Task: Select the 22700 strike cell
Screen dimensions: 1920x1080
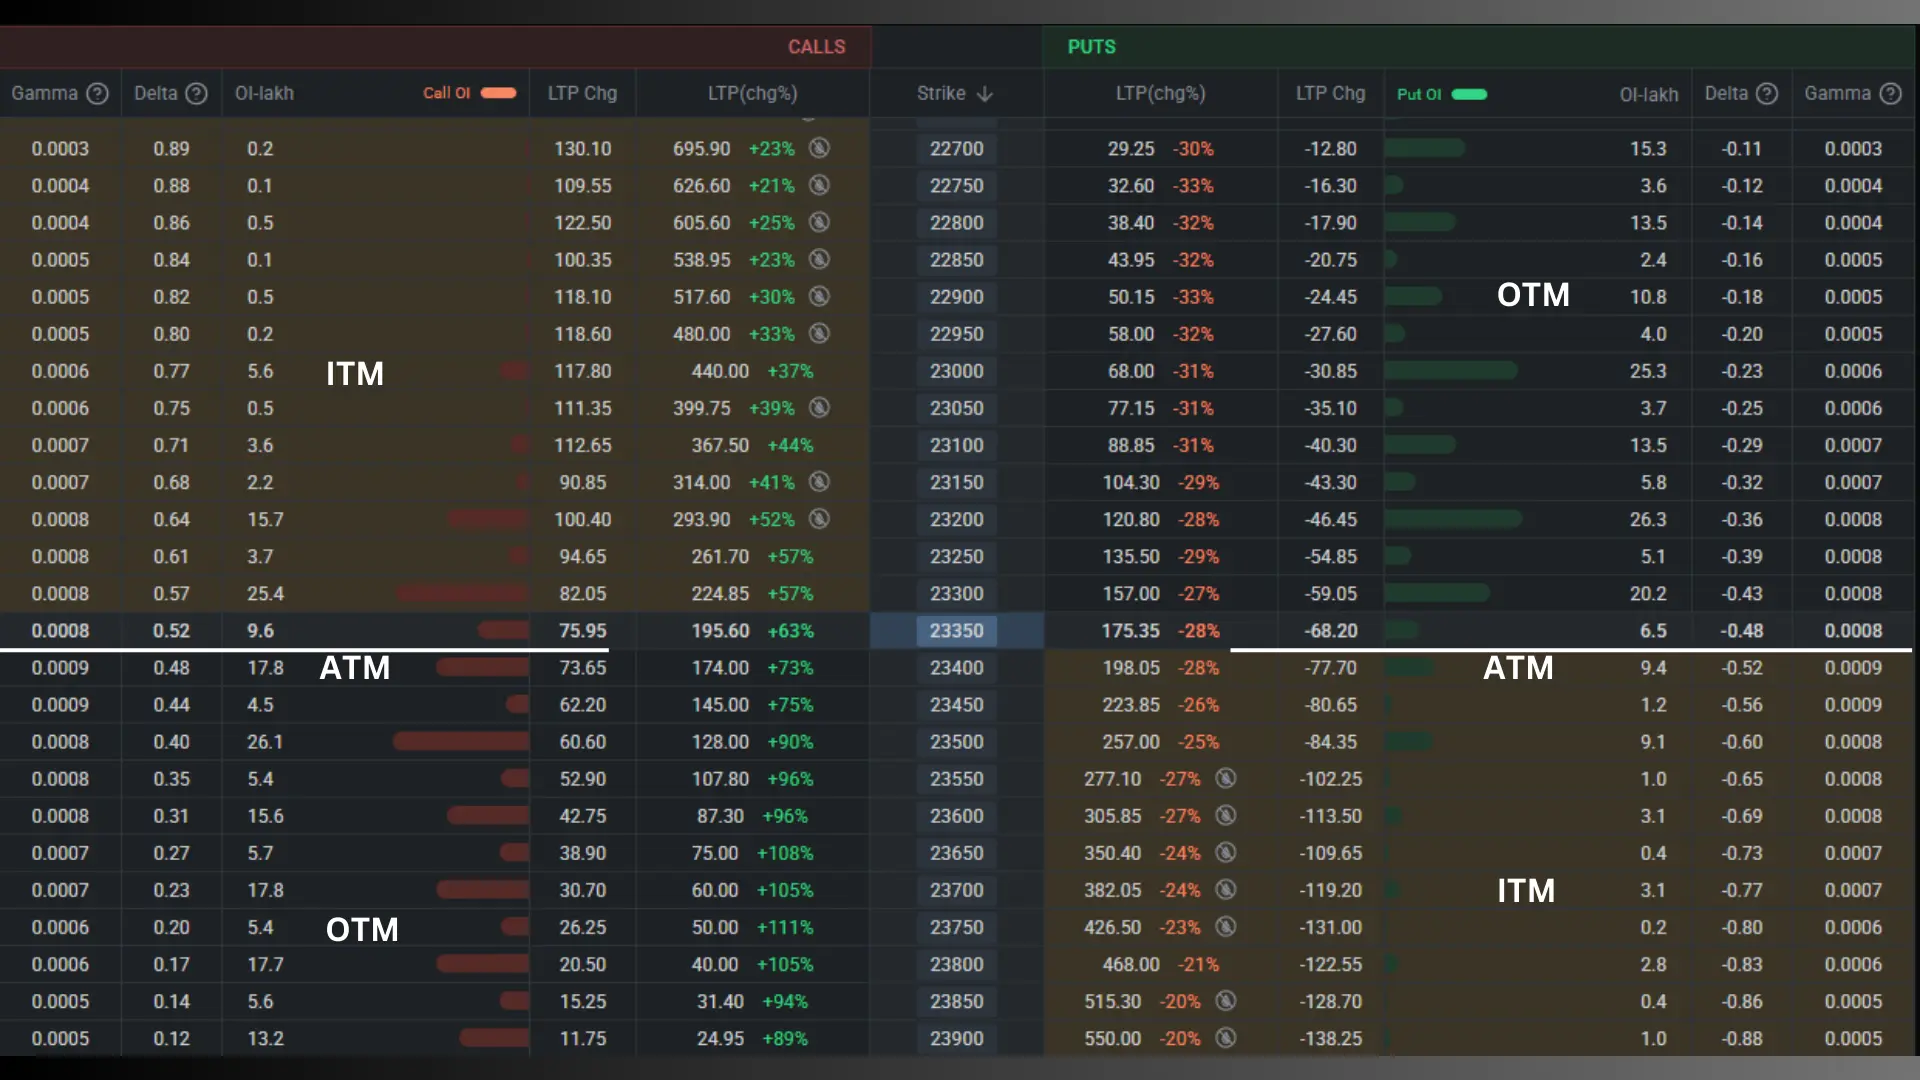Action: coord(957,149)
